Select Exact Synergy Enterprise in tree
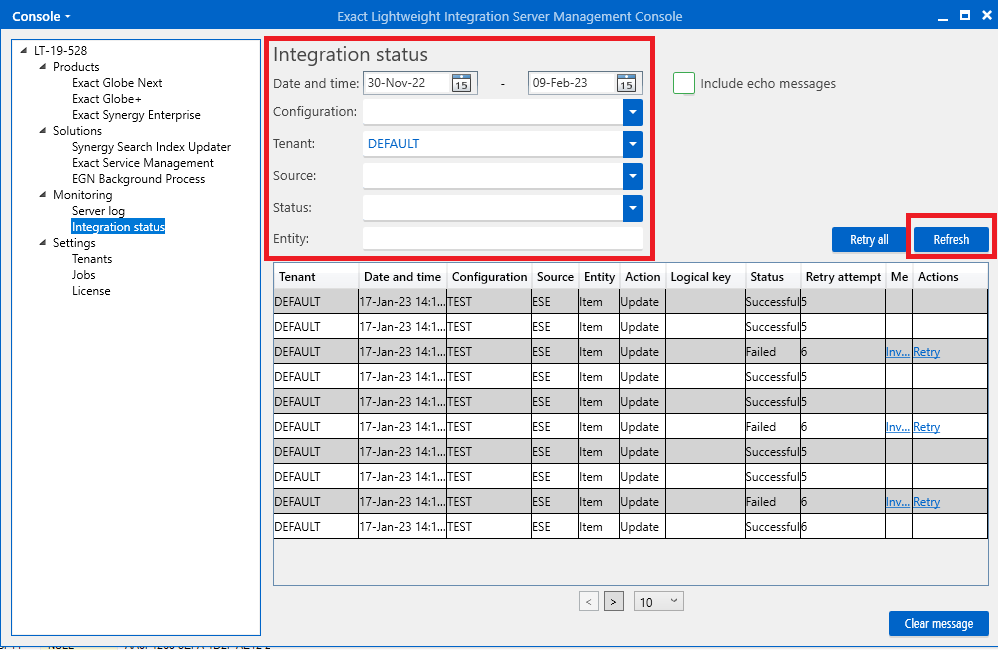998x650 pixels. tap(136, 115)
